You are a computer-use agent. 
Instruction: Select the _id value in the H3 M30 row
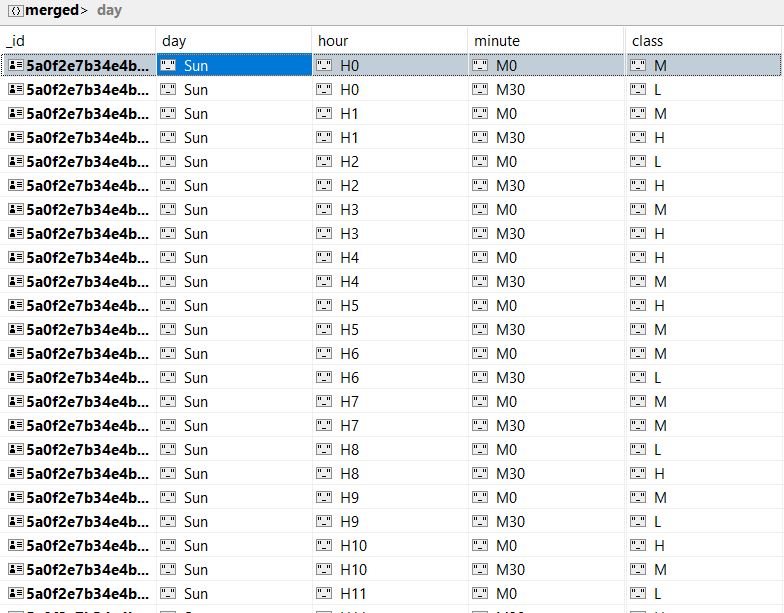(x=88, y=234)
